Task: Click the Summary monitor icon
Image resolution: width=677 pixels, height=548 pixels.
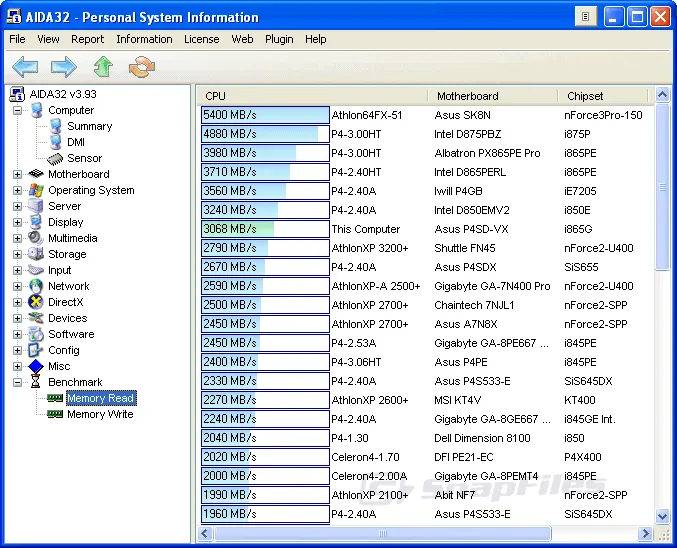Action: click(55, 126)
